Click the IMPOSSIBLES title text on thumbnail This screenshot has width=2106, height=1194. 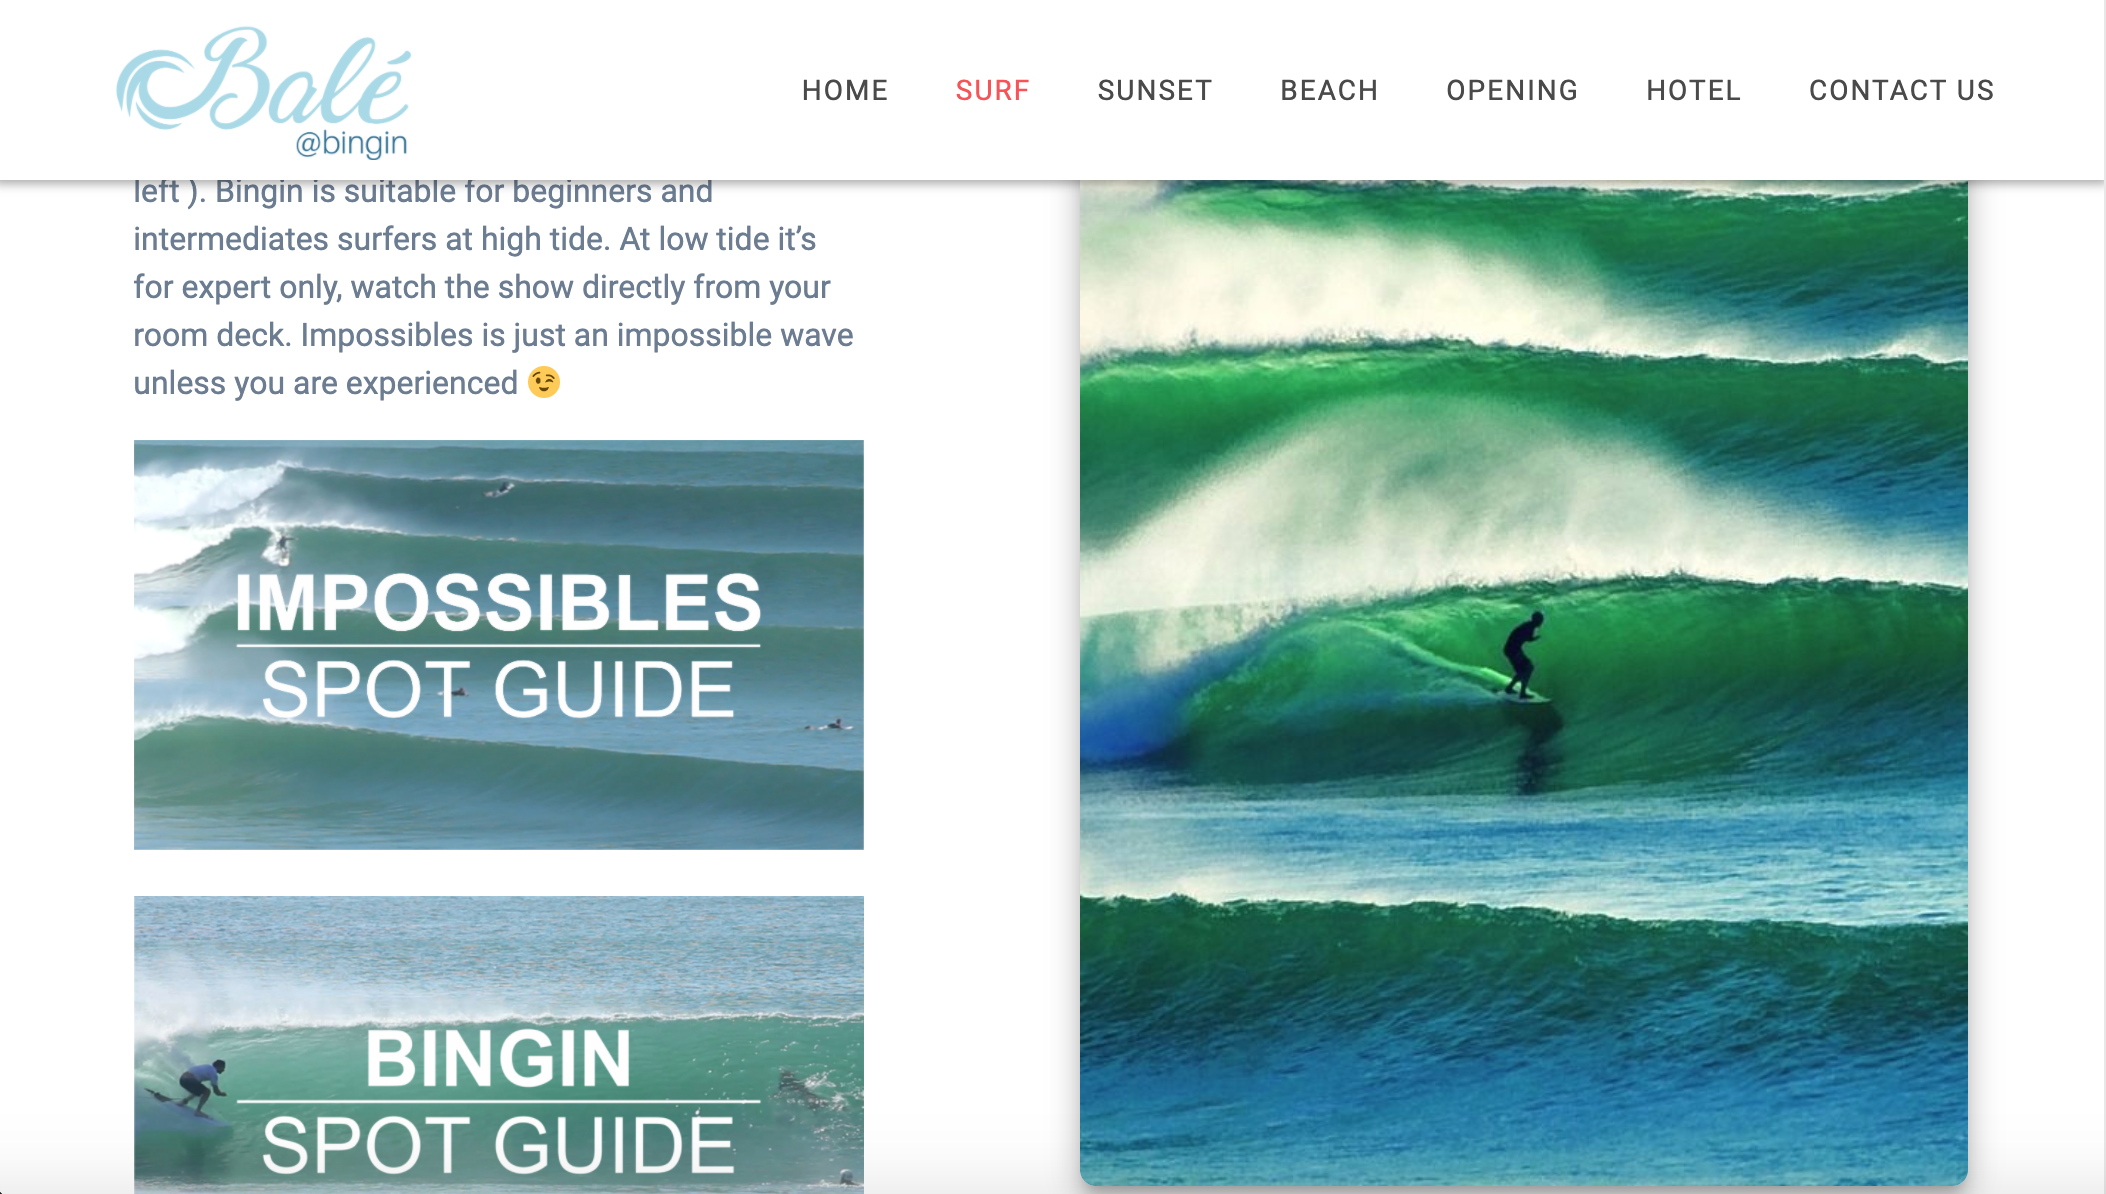click(x=498, y=602)
